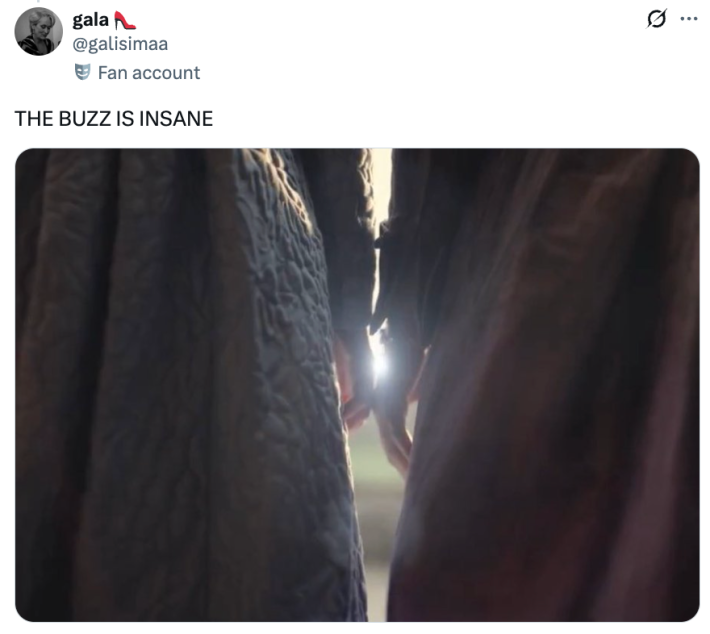Select the tweet text THE BUZZ IS INSANE
This screenshot has width=710, height=634.
[114, 119]
